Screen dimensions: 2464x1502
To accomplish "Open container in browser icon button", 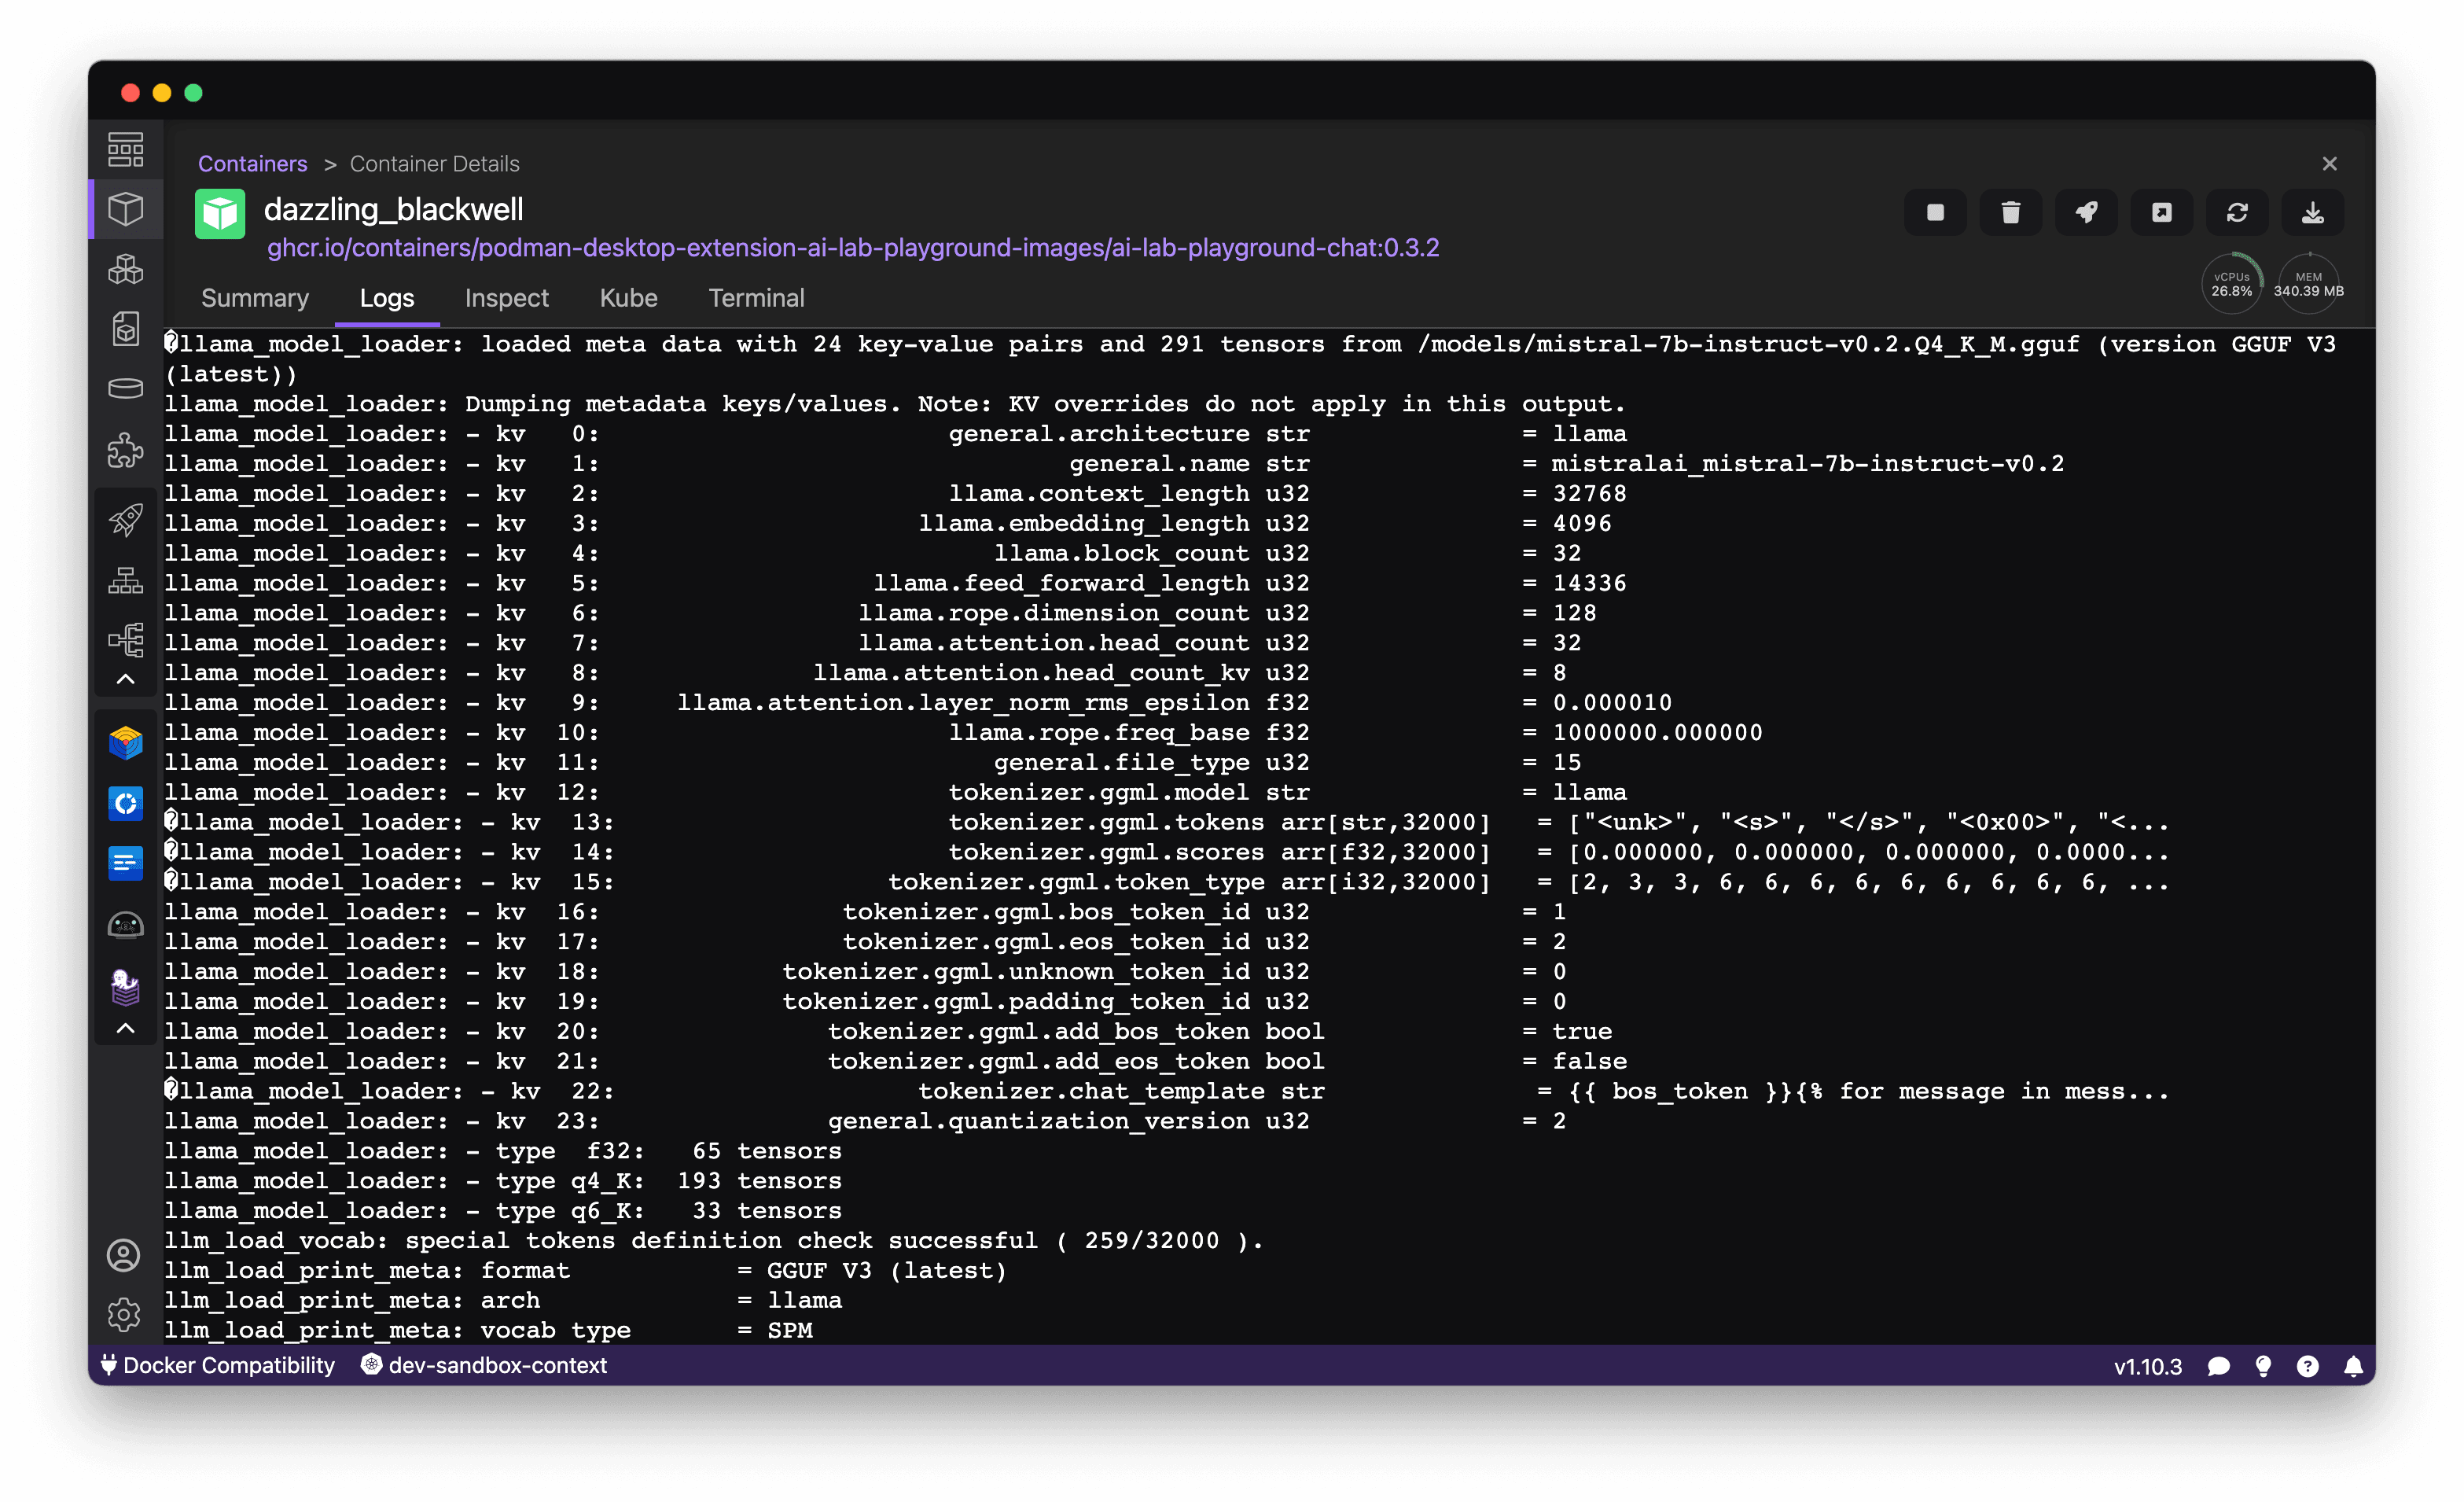I will click(2161, 212).
